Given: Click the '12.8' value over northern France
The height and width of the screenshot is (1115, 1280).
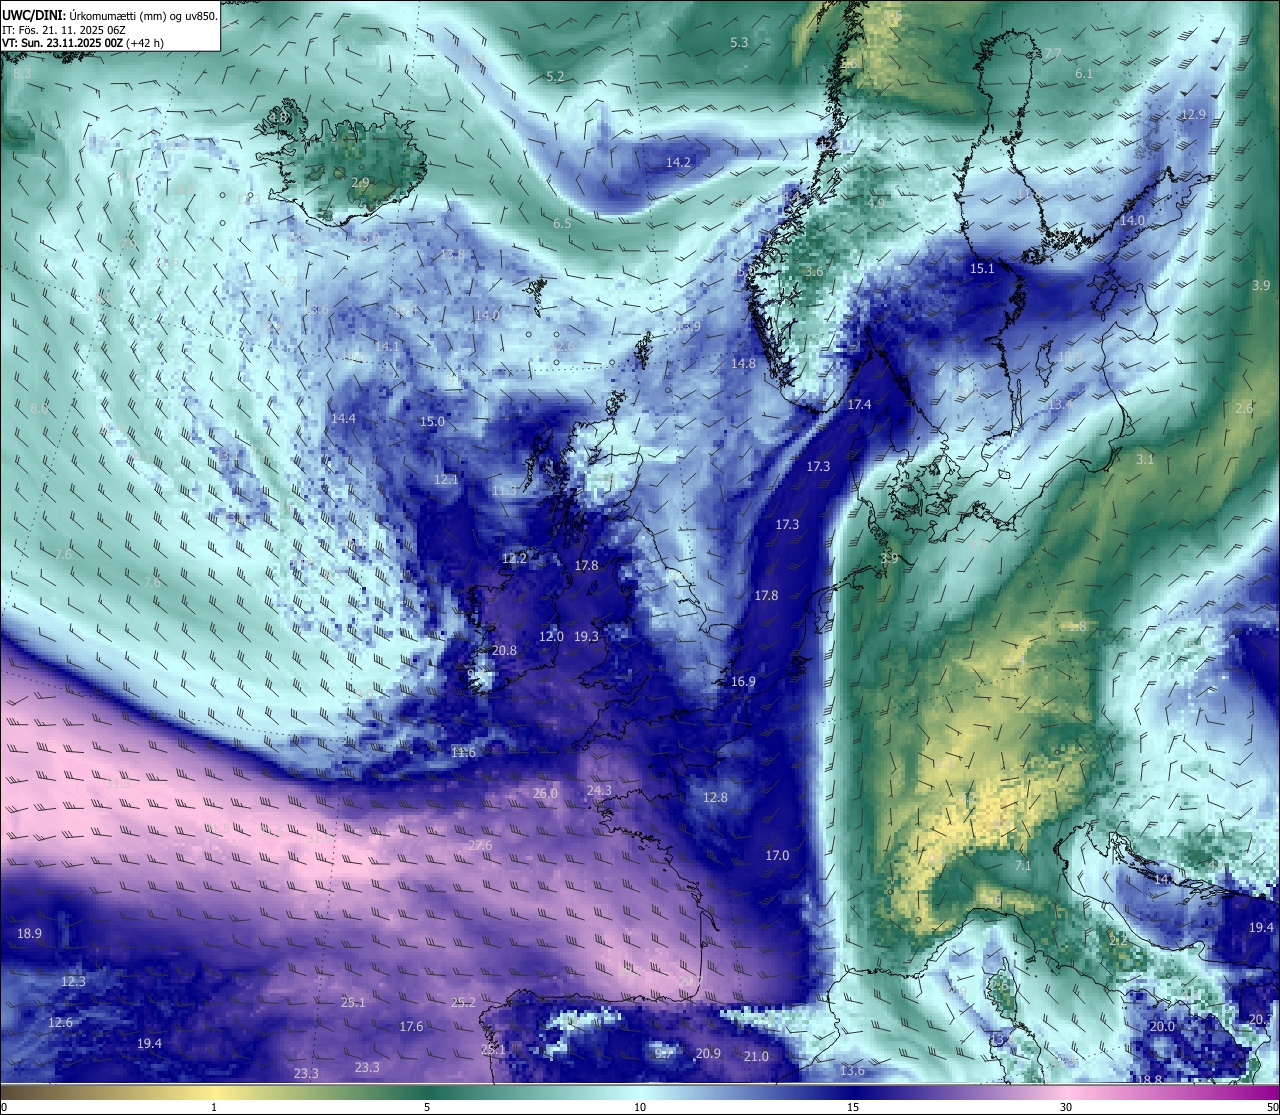Looking at the screenshot, I should 715,798.
